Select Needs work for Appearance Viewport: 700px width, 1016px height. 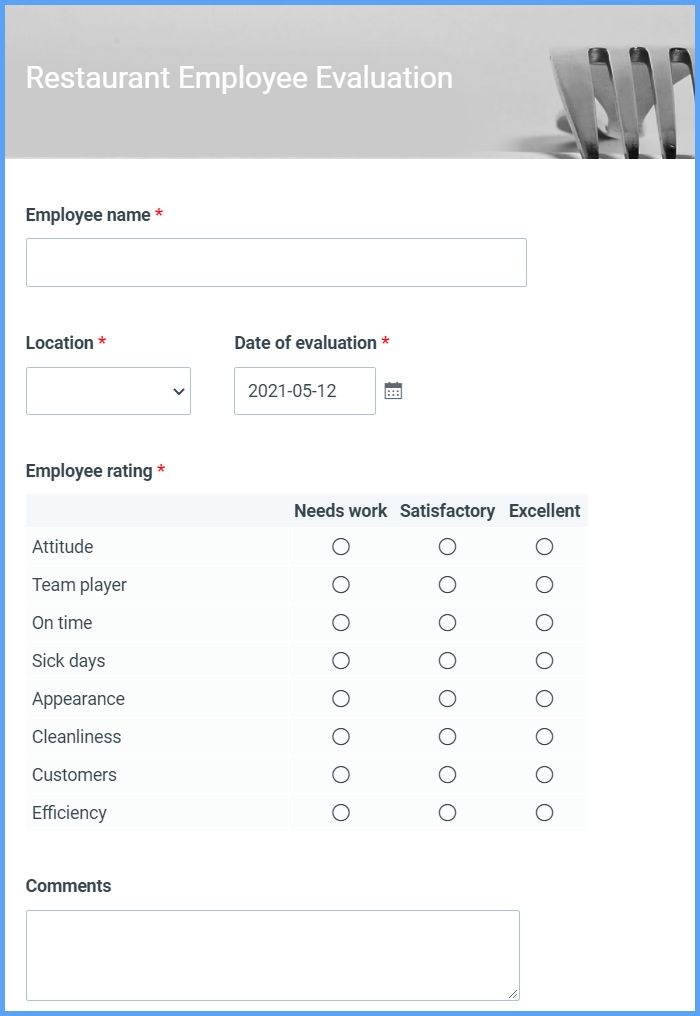click(x=340, y=698)
